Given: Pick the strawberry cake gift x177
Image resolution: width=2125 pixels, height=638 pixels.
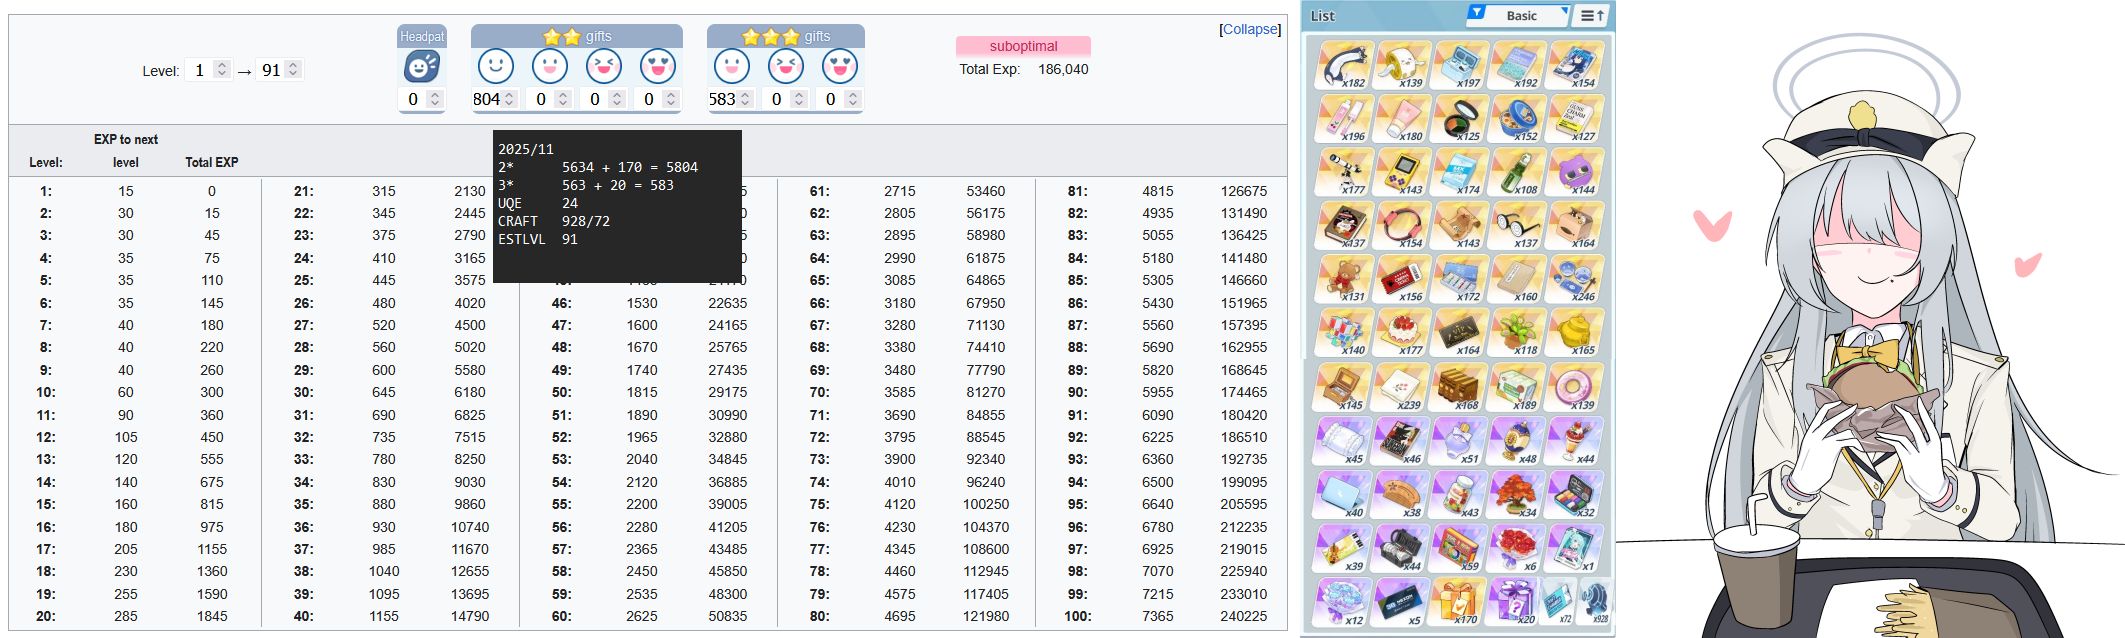Looking at the screenshot, I should [1401, 333].
